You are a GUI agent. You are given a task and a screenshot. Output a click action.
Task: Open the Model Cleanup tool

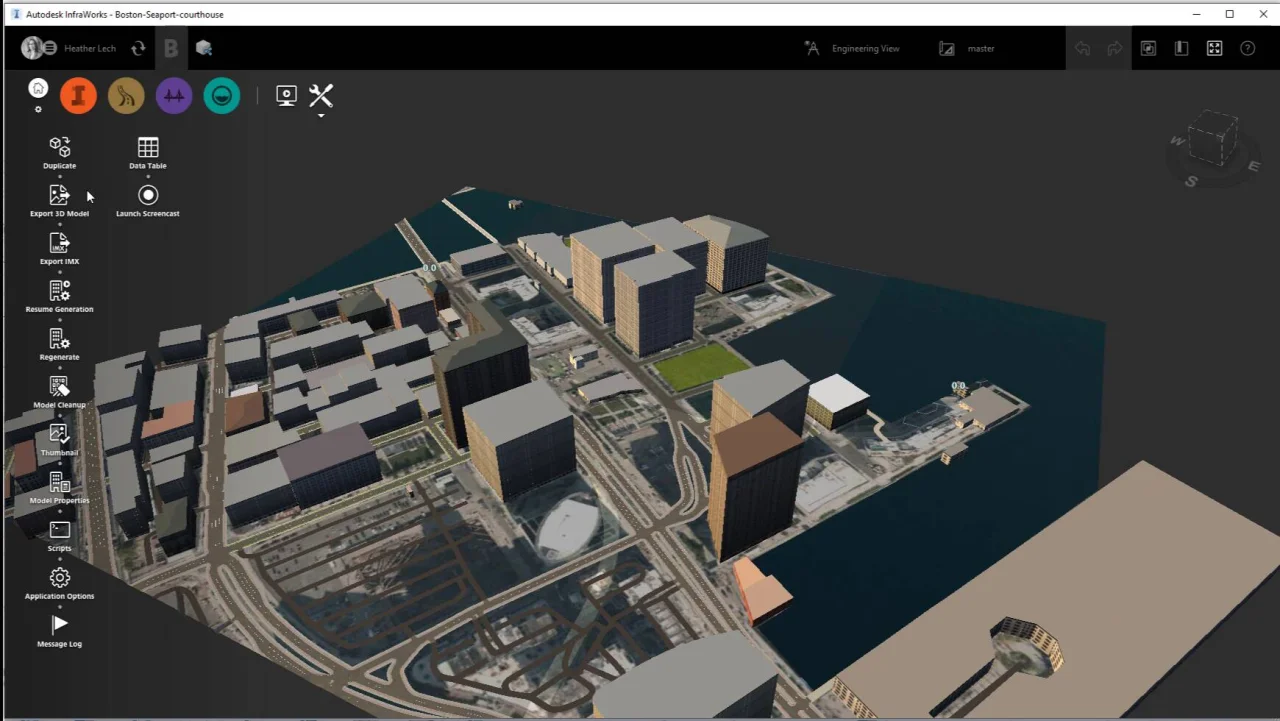59,388
